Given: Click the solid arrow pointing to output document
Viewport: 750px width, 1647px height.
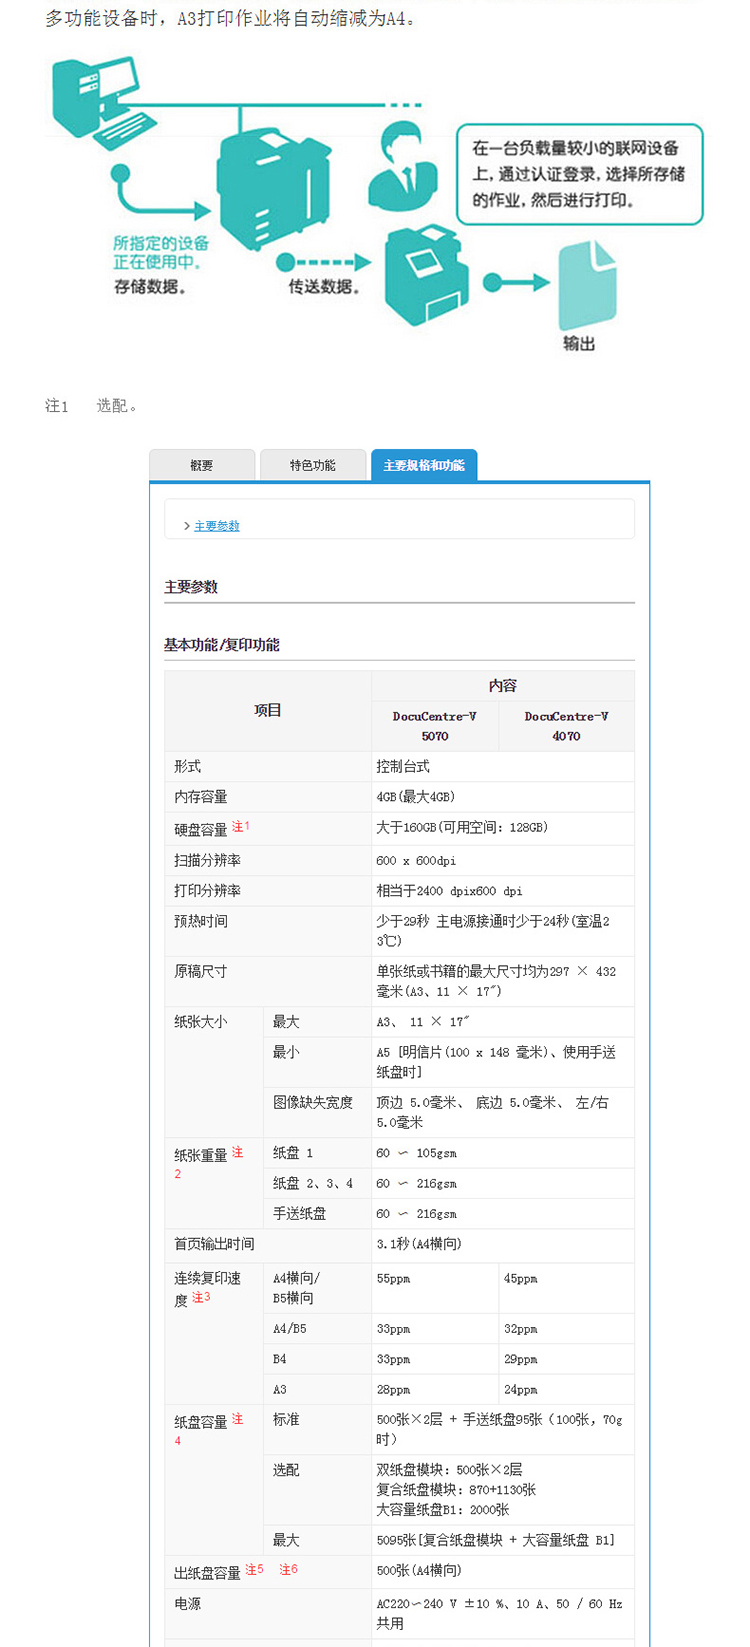Looking at the screenshot, I should pos(516,283).
